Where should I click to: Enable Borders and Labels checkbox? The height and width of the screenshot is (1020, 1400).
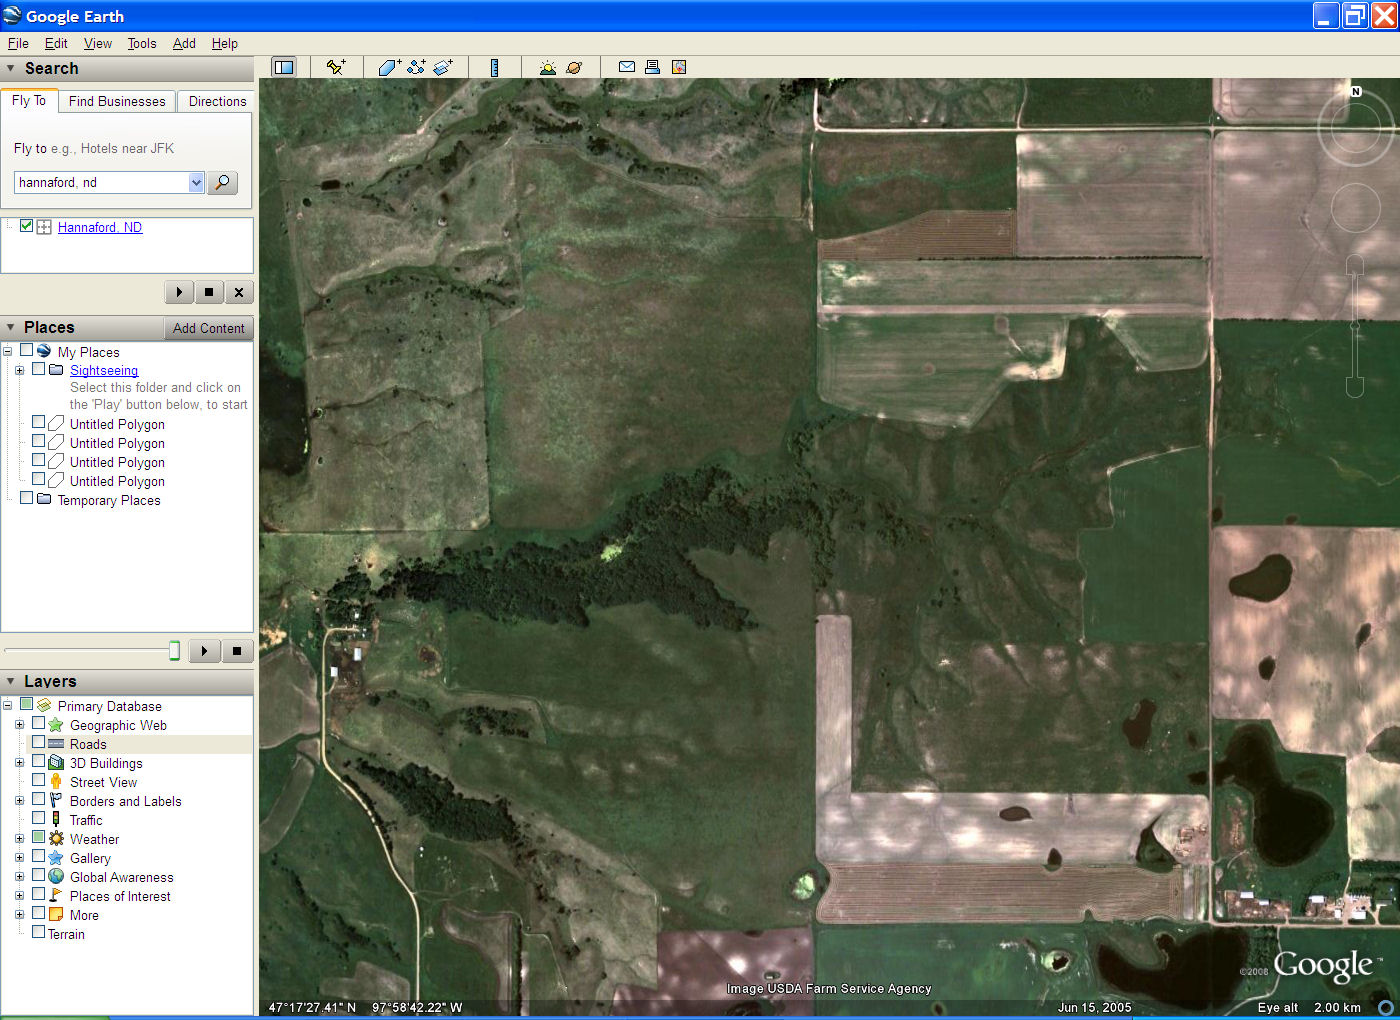click(x=38, y=799)
